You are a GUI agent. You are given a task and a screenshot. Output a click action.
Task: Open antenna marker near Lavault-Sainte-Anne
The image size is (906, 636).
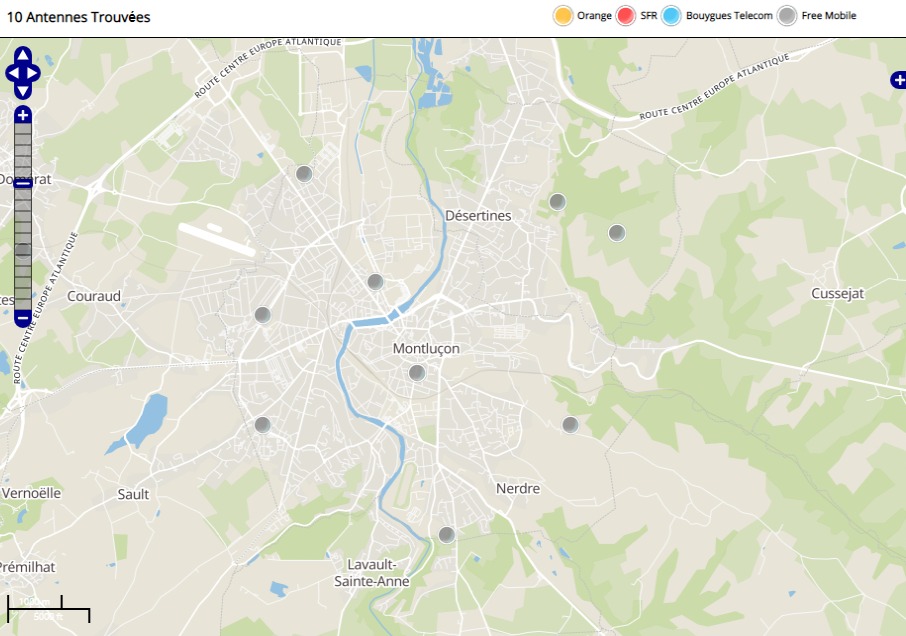click(446, 535)
